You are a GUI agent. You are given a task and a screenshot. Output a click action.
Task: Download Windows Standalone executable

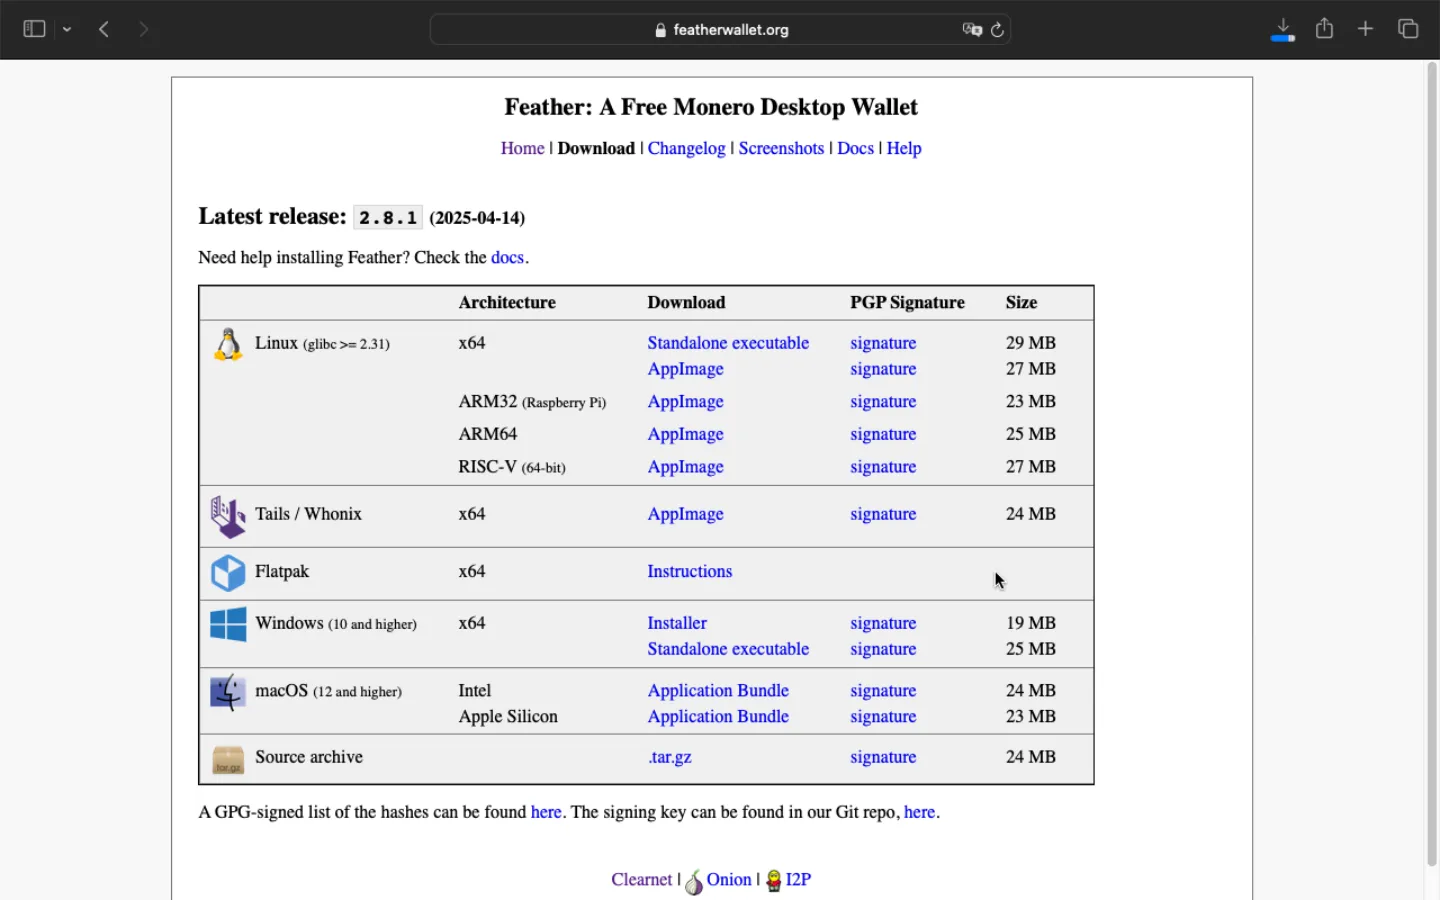click(728, 649)
